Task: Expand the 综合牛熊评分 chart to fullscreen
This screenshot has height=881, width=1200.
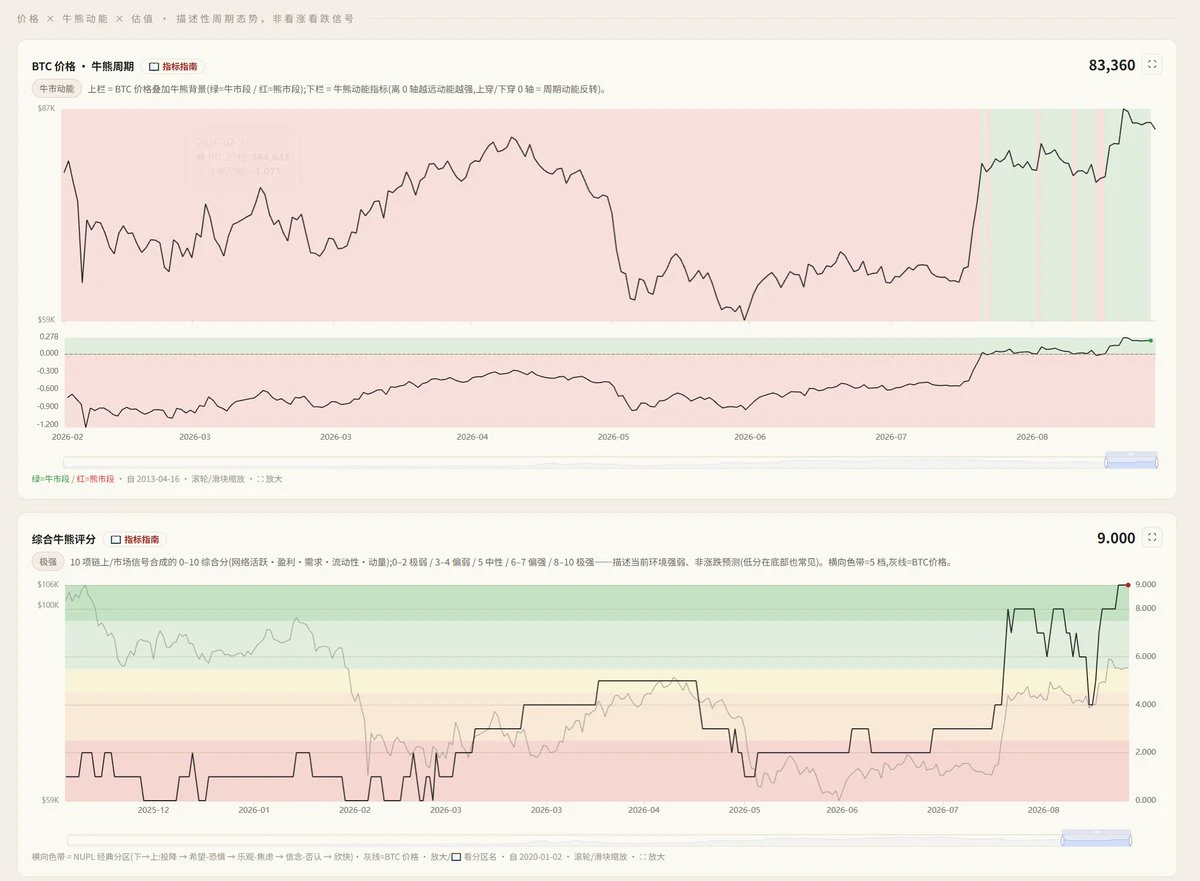Action: [x=1152, y=538]
